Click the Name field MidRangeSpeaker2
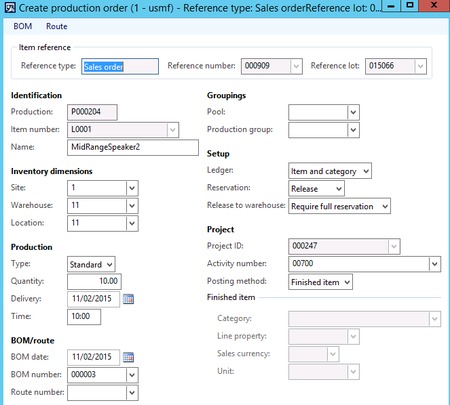The height and width of the screenshot is (405, 450). [x=133, y=147]
